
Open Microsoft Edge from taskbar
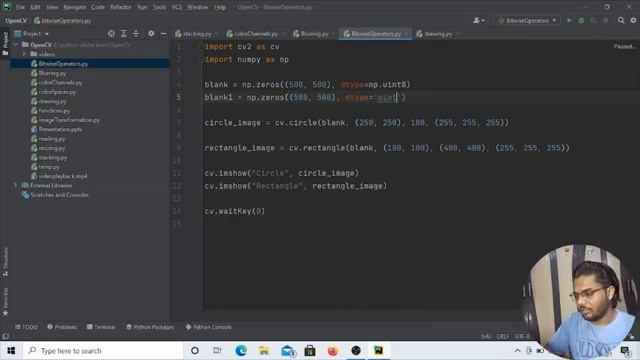pyautogui.click(x=241, y=351)
